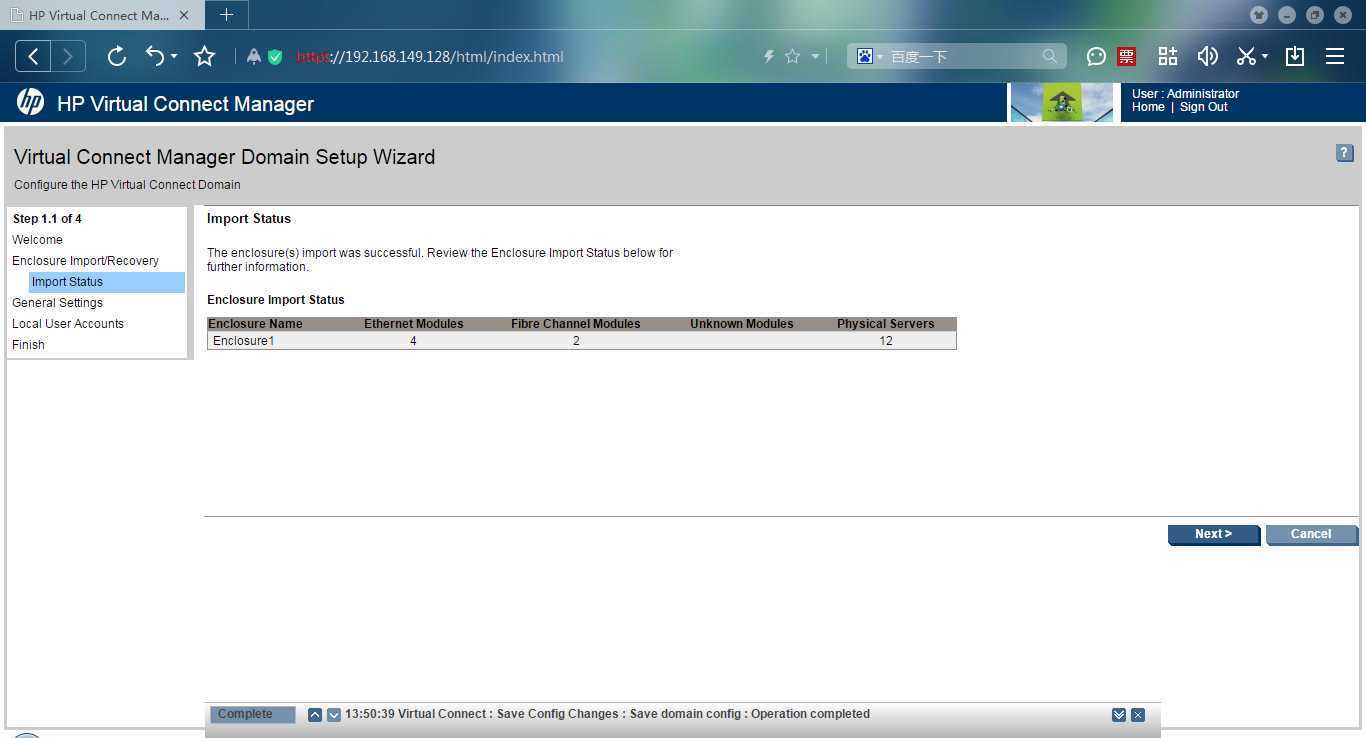
Task: Click the speaker sound icon
Action: (1208, 57)
